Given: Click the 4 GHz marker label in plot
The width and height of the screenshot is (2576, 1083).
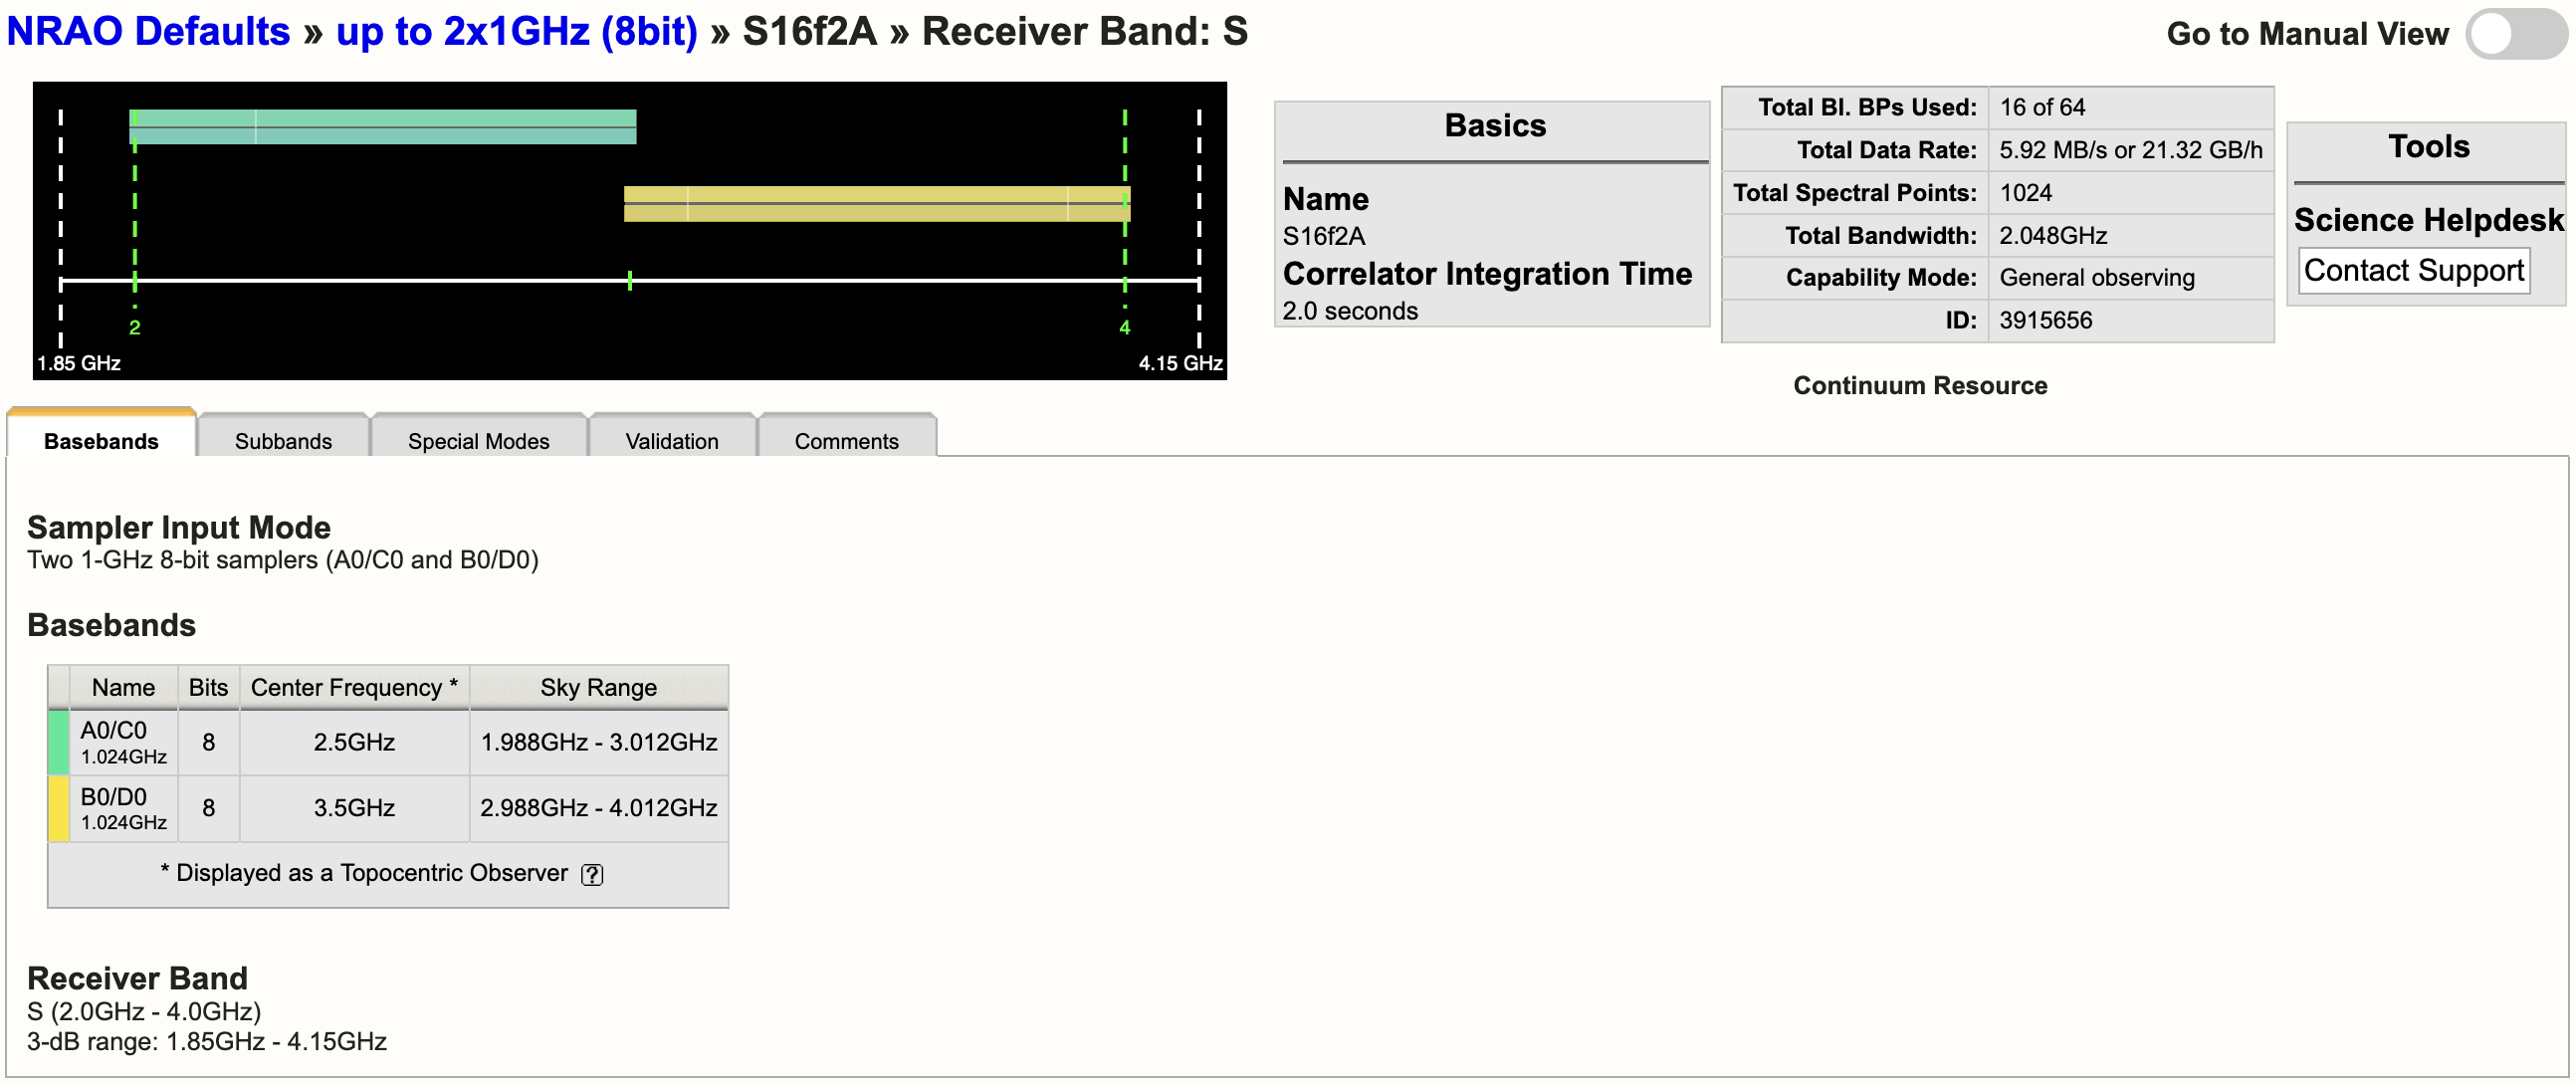Looking at the screenshot, I should pyautogui.click(x=1124, y=328).
